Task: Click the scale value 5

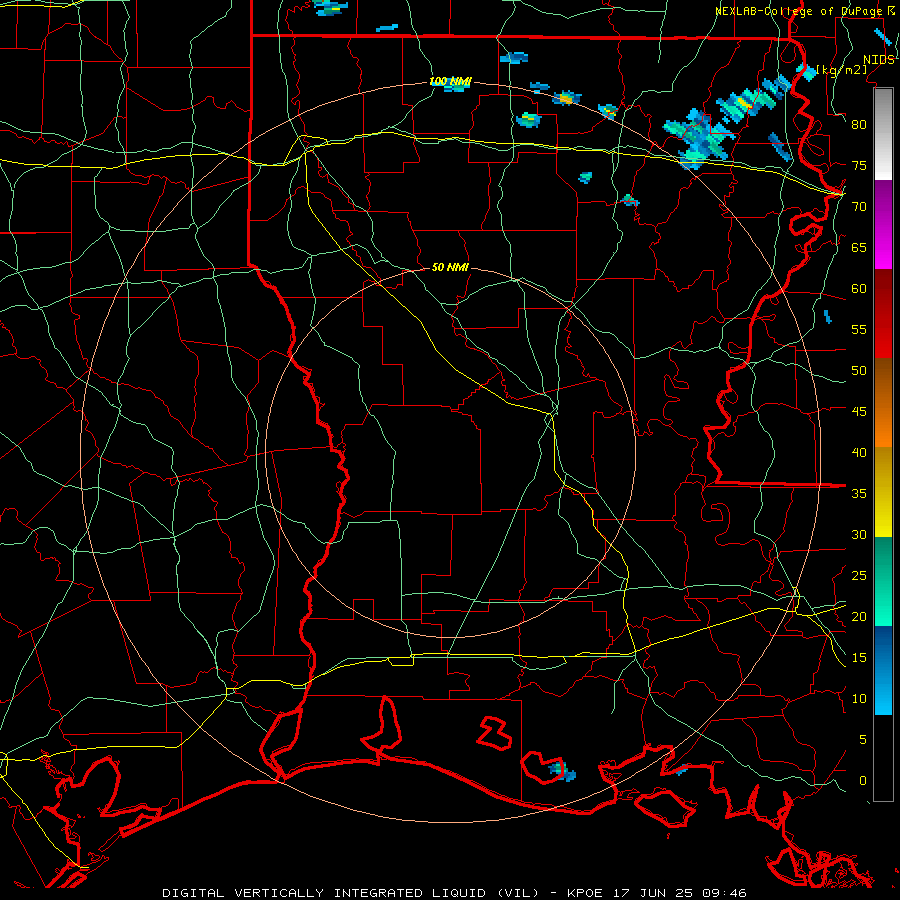Action: coord(863,740)
